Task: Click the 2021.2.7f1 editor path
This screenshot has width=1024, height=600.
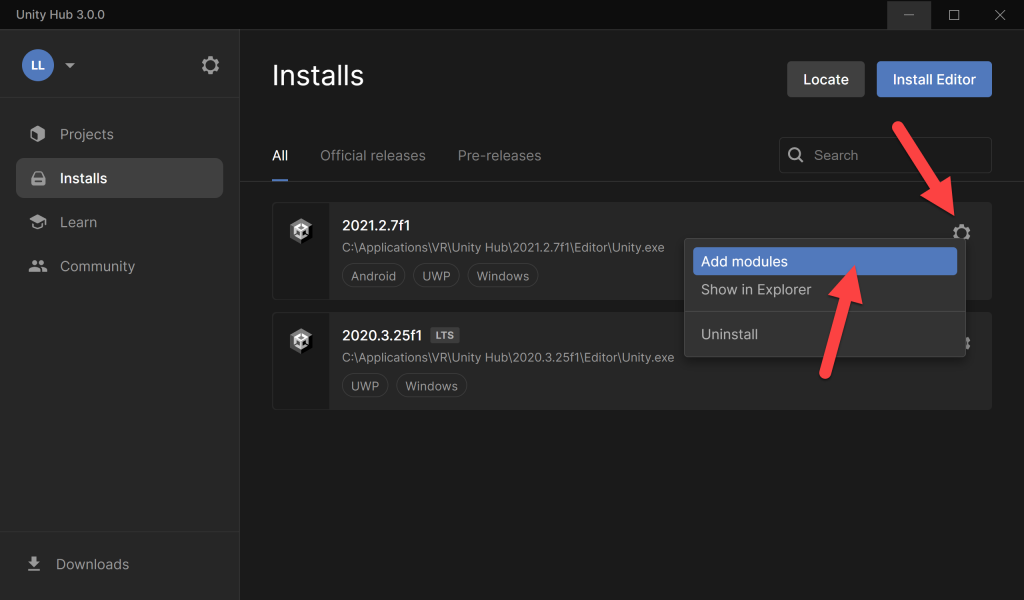Action: click(x=504, y=247)
